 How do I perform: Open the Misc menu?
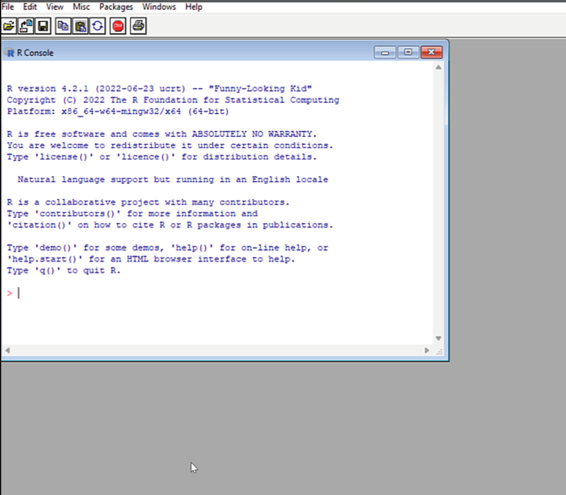(81, 7)
